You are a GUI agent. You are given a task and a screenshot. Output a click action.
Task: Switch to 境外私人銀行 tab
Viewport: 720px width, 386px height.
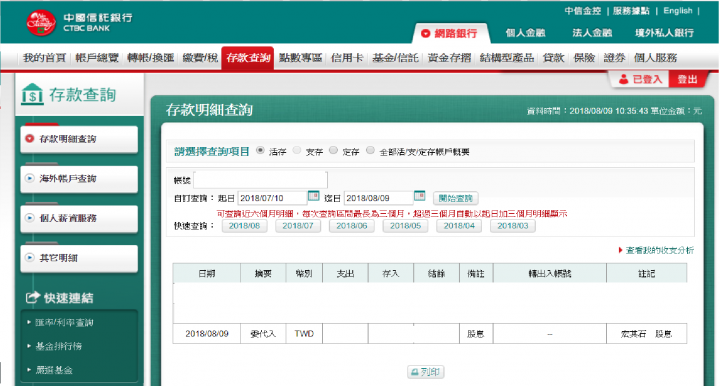pyautogui.click(x=664, y=33)
